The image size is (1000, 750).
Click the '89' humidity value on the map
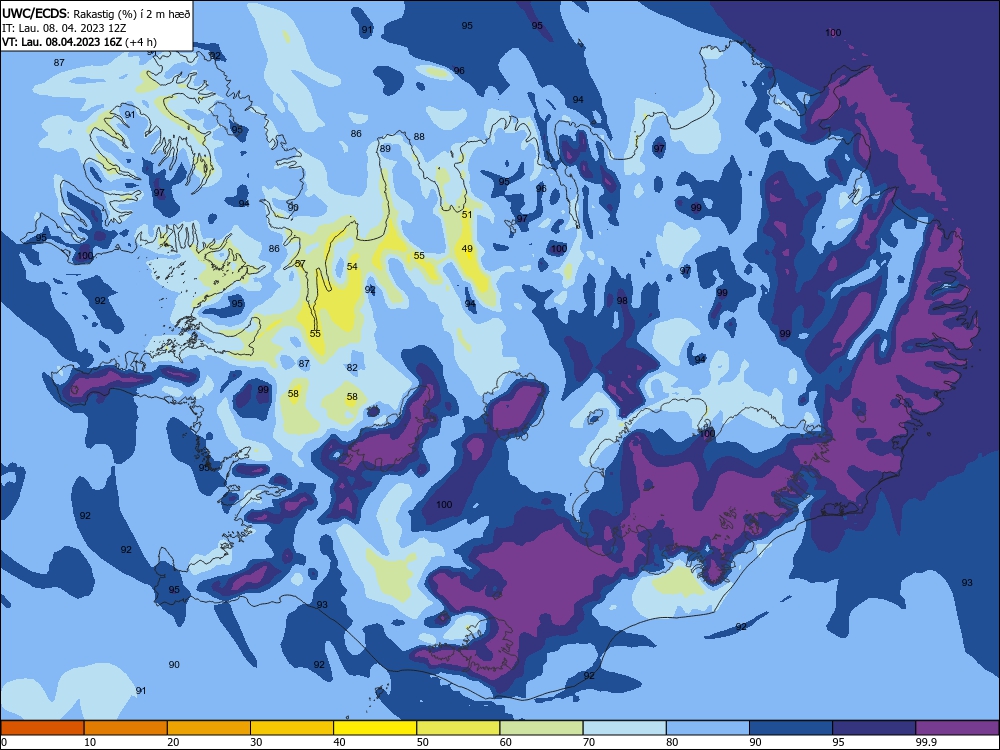(x=385, y=149)
